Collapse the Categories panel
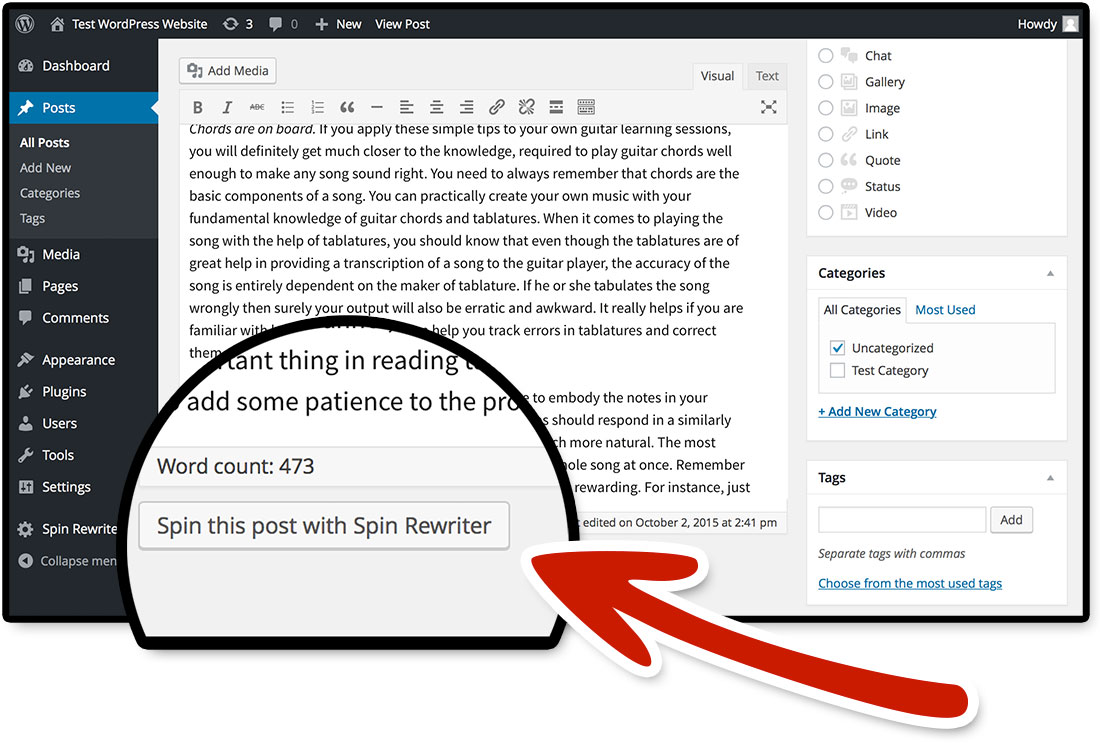The image size is (1100, 746). click(1050, 274)
